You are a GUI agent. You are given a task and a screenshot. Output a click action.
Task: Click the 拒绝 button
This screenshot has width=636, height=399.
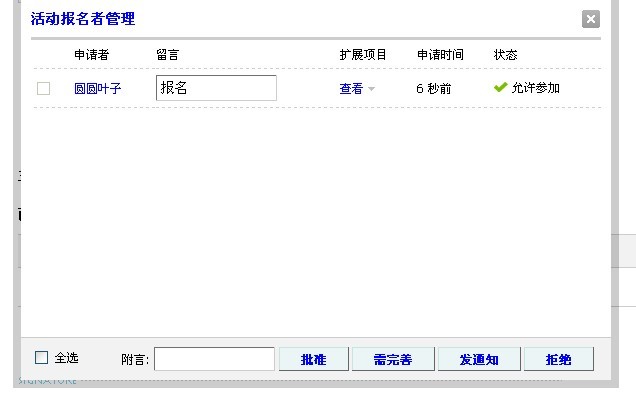(559, 359)
